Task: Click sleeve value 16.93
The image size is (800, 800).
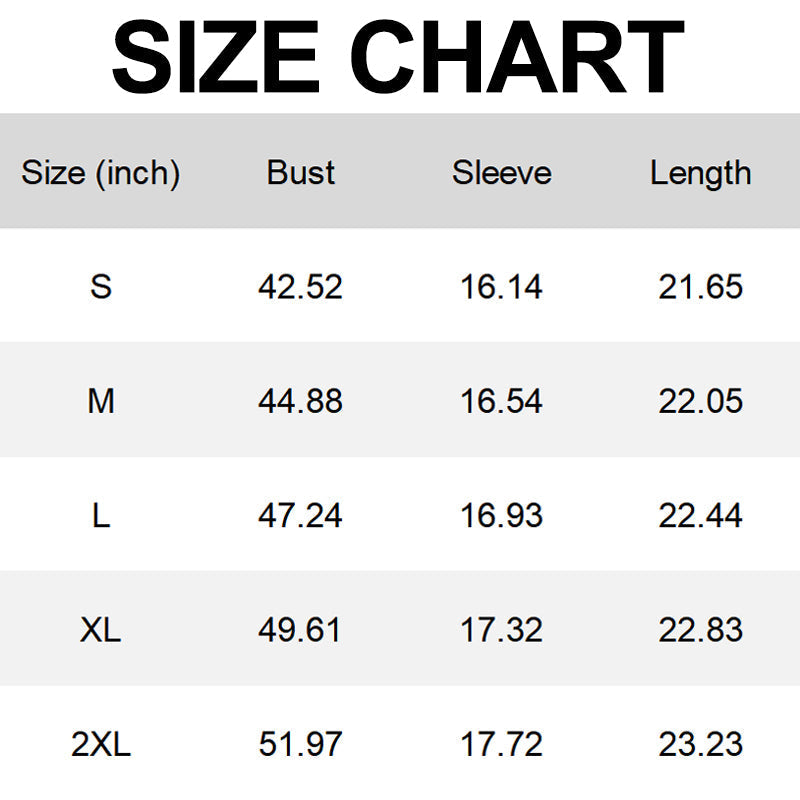Action: (x=501, y=515)
